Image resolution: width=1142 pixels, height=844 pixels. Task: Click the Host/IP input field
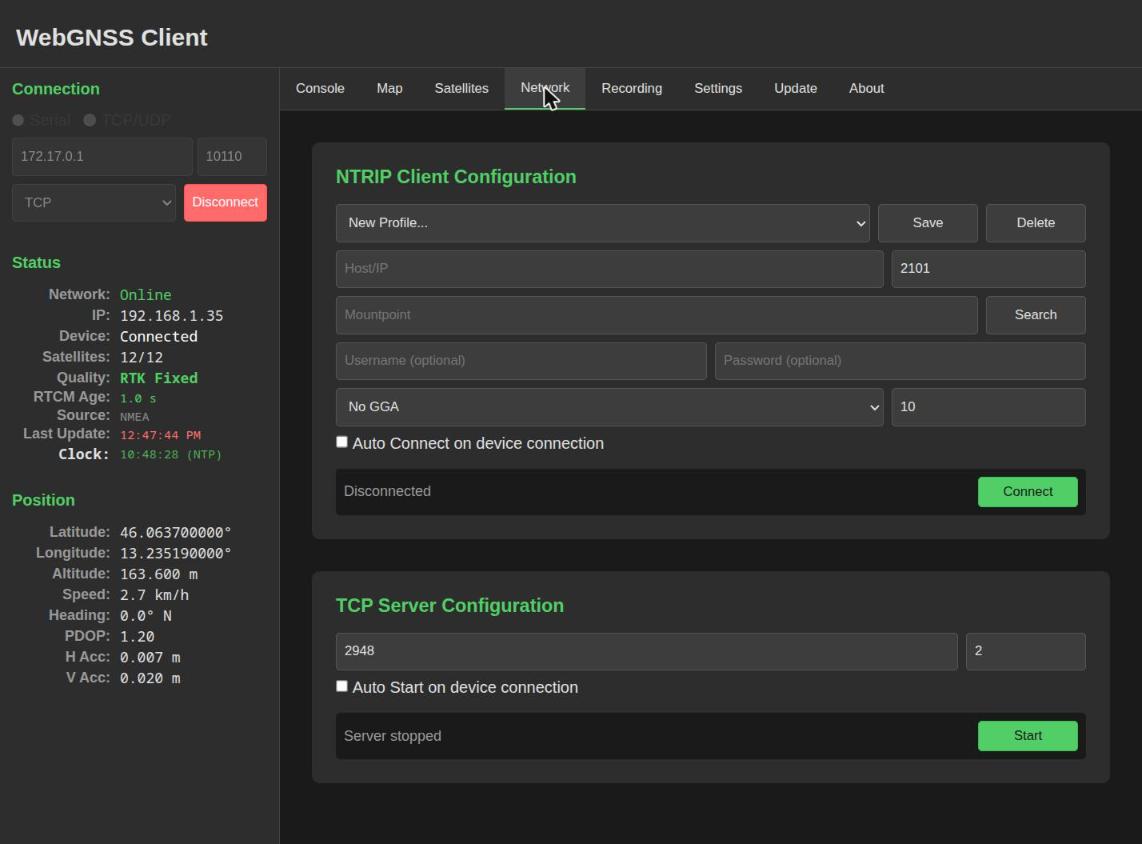click(x=610, y=269)
